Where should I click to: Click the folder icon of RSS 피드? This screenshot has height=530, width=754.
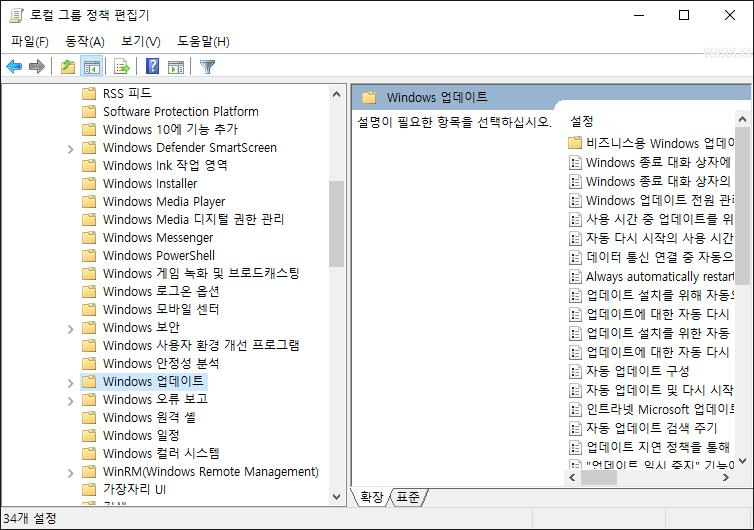click(89, 93)
